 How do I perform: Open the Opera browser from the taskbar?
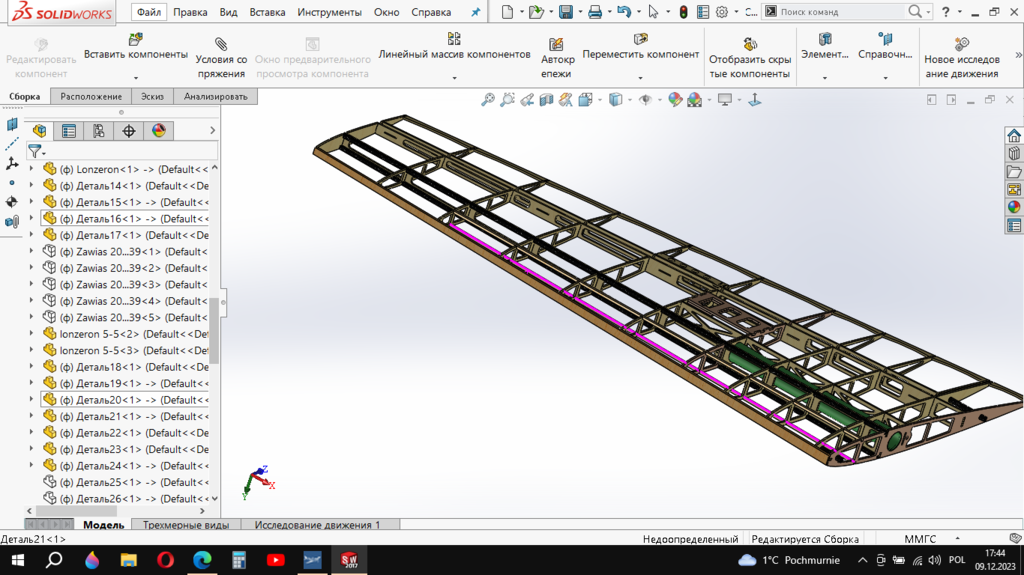point(165,560)
